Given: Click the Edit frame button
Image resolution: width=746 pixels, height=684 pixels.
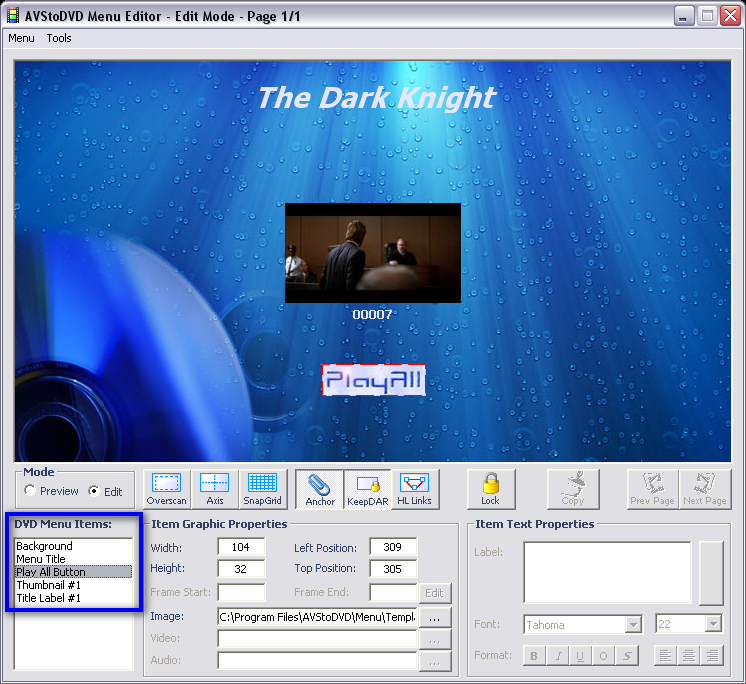Looking at the screenshot, I should pyautogui.click(x=434, y=593).
